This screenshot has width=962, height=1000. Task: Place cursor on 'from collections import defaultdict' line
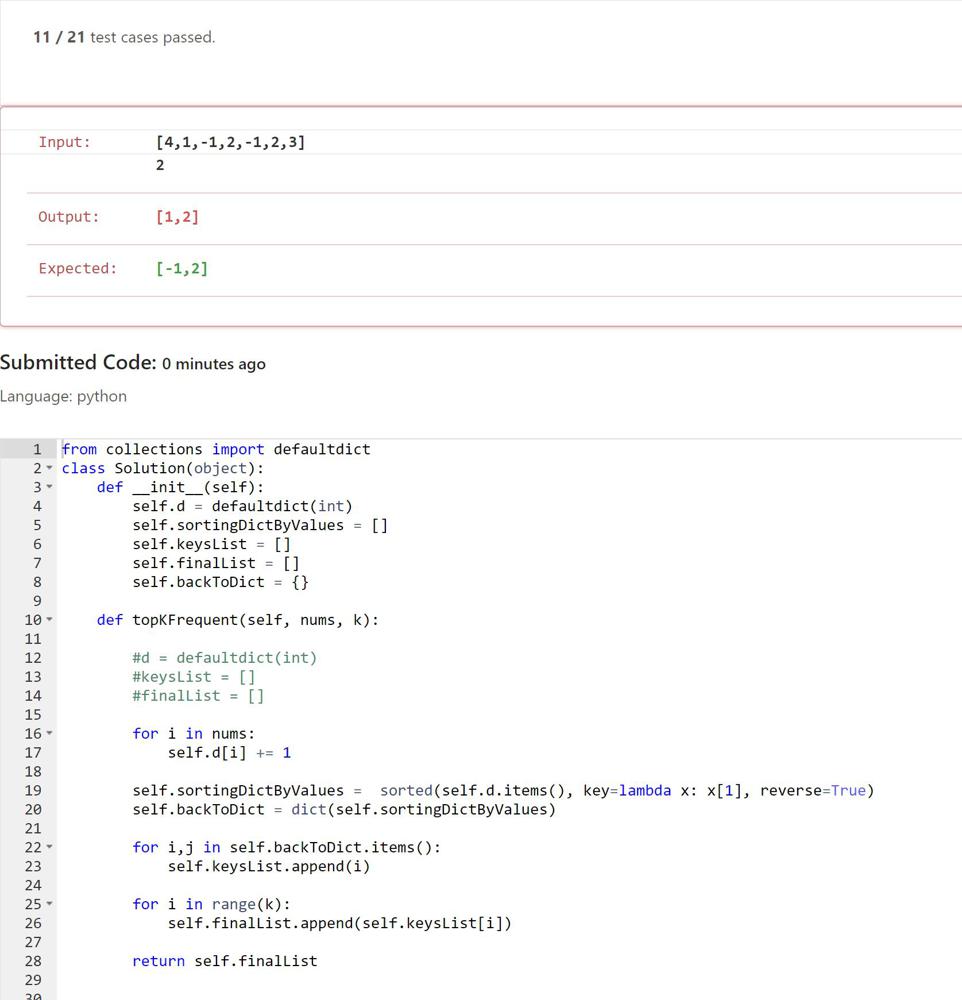coord(216,450)
